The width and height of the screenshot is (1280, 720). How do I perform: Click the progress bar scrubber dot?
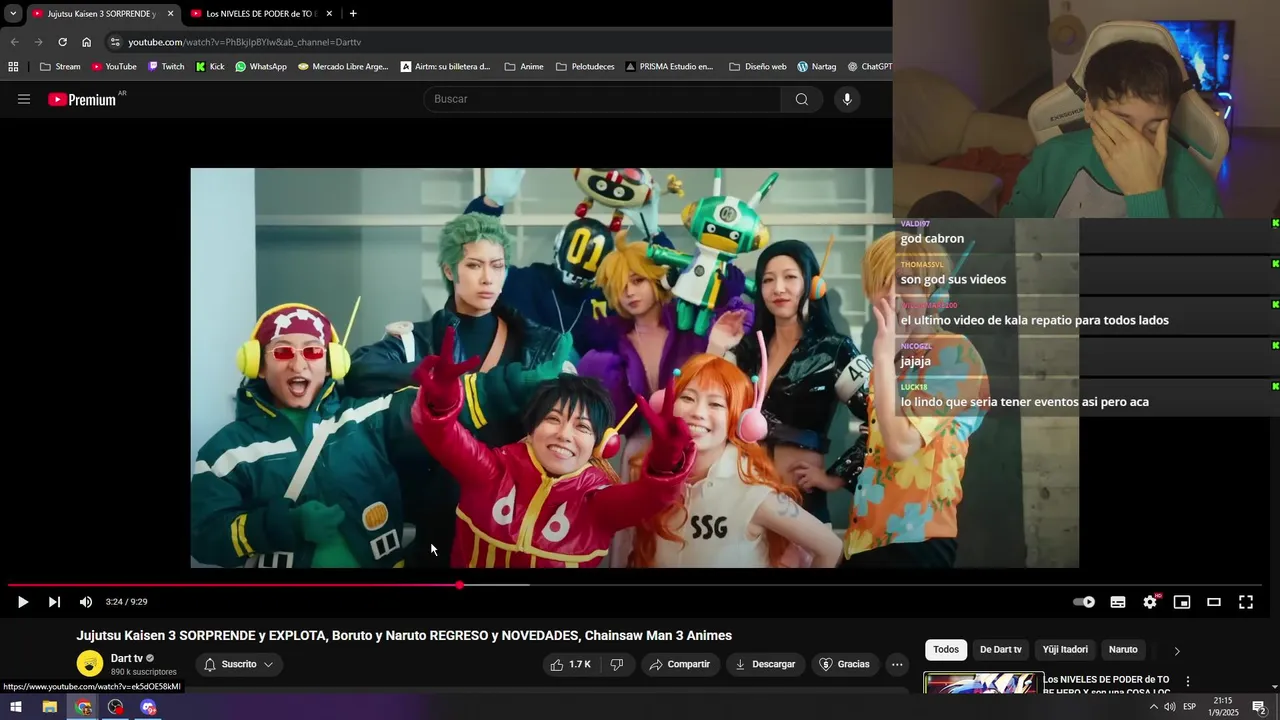click(459, 585)
